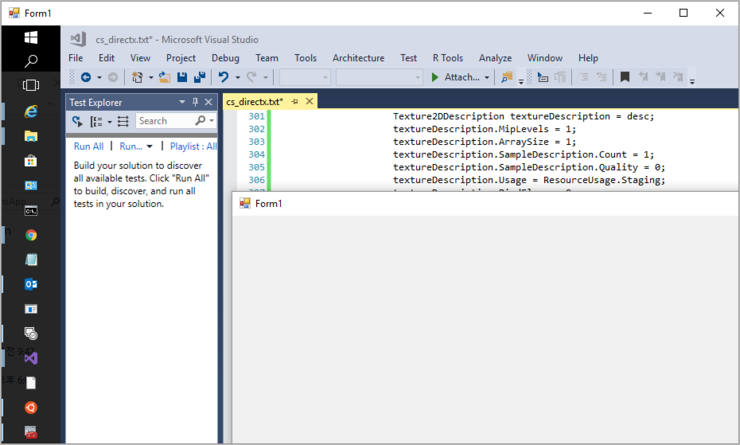Toggle auto-hide pin on Test Explorer
This screenshot has height=445, width=740.
point(195,102)
